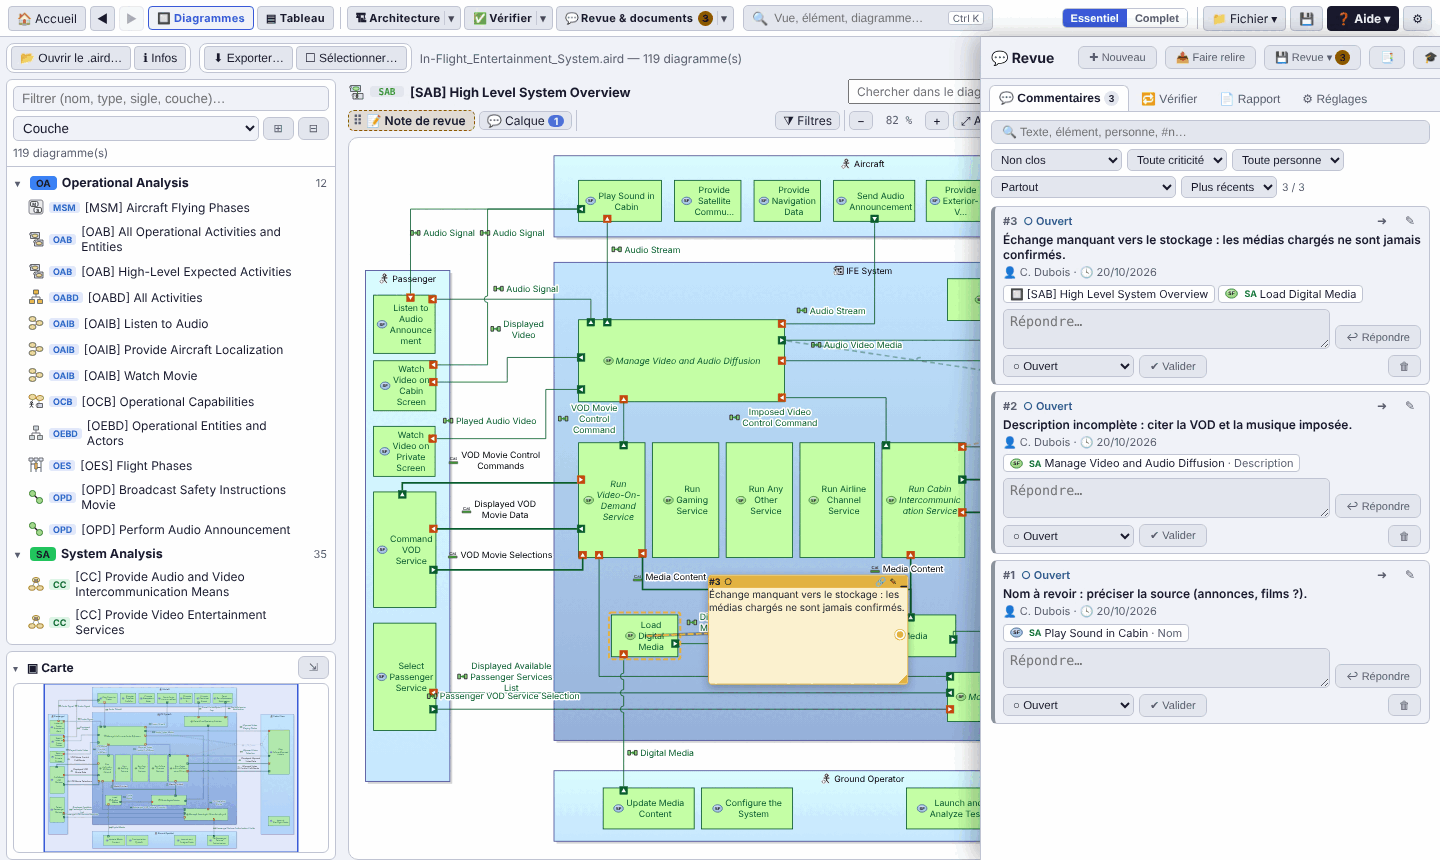
Task: Delete comment #3 with the trash icon
Action: click(1404, 366)
